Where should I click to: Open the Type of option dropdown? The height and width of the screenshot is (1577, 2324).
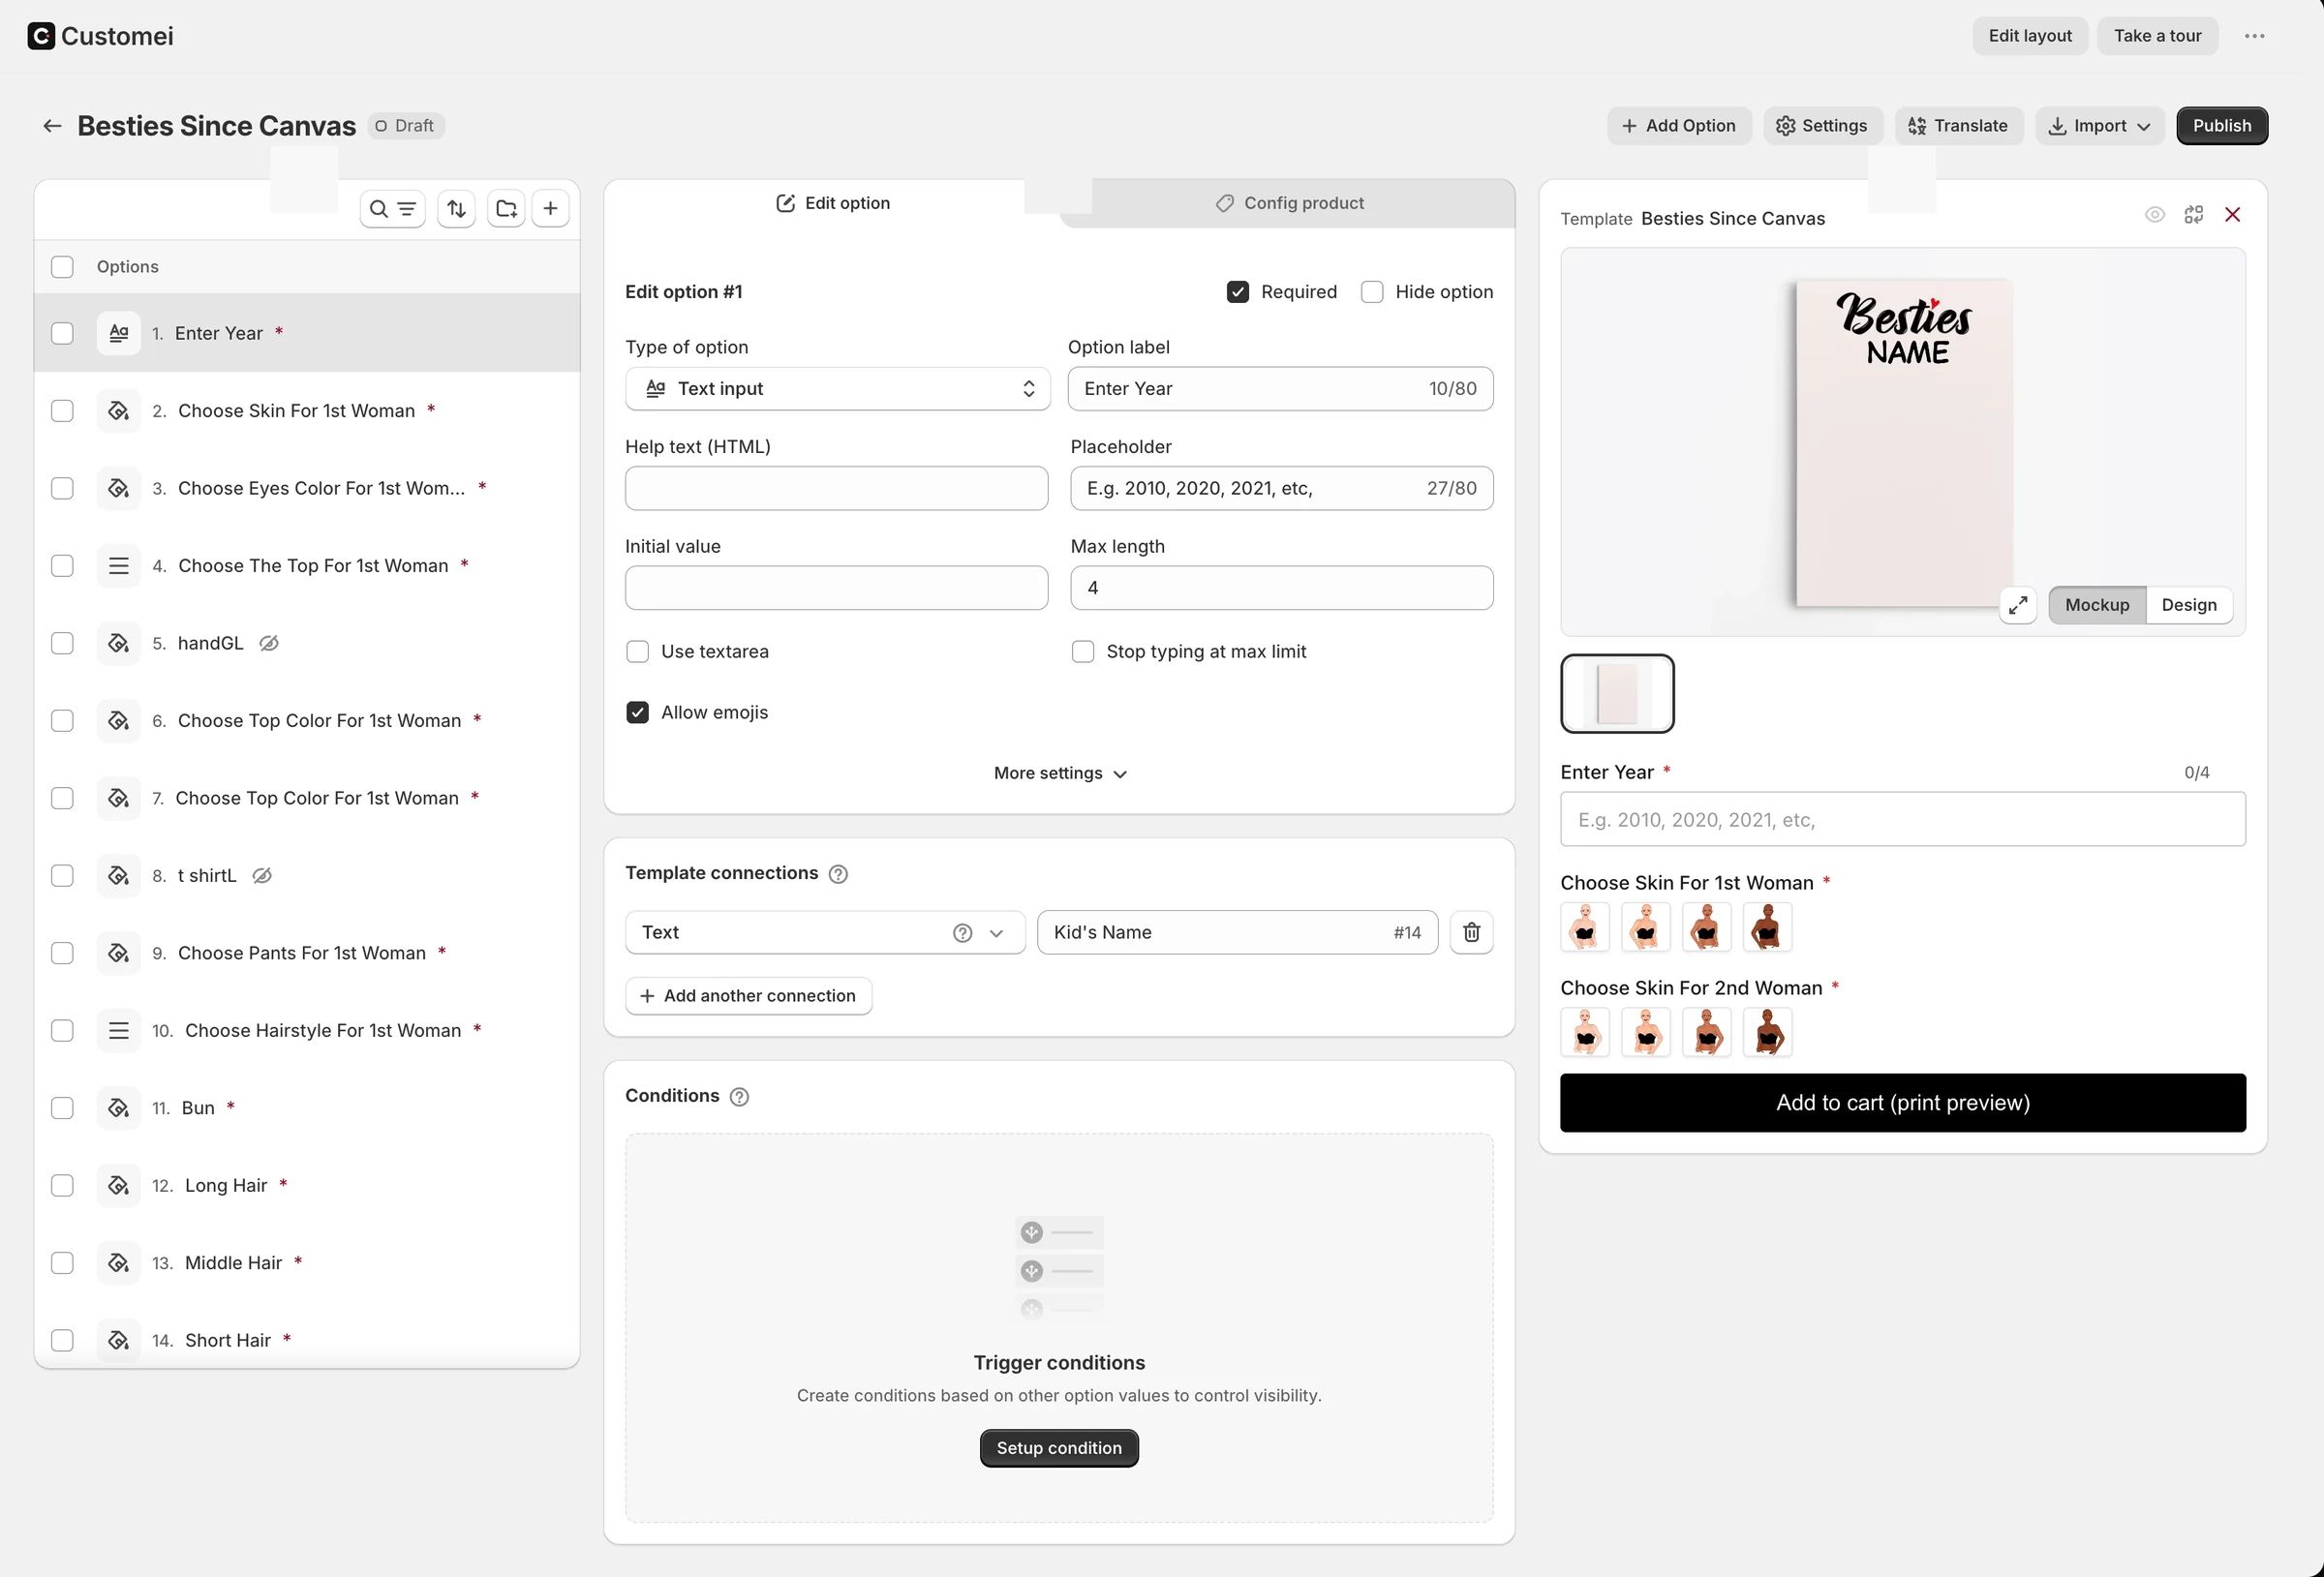click(x=837, y=389)
